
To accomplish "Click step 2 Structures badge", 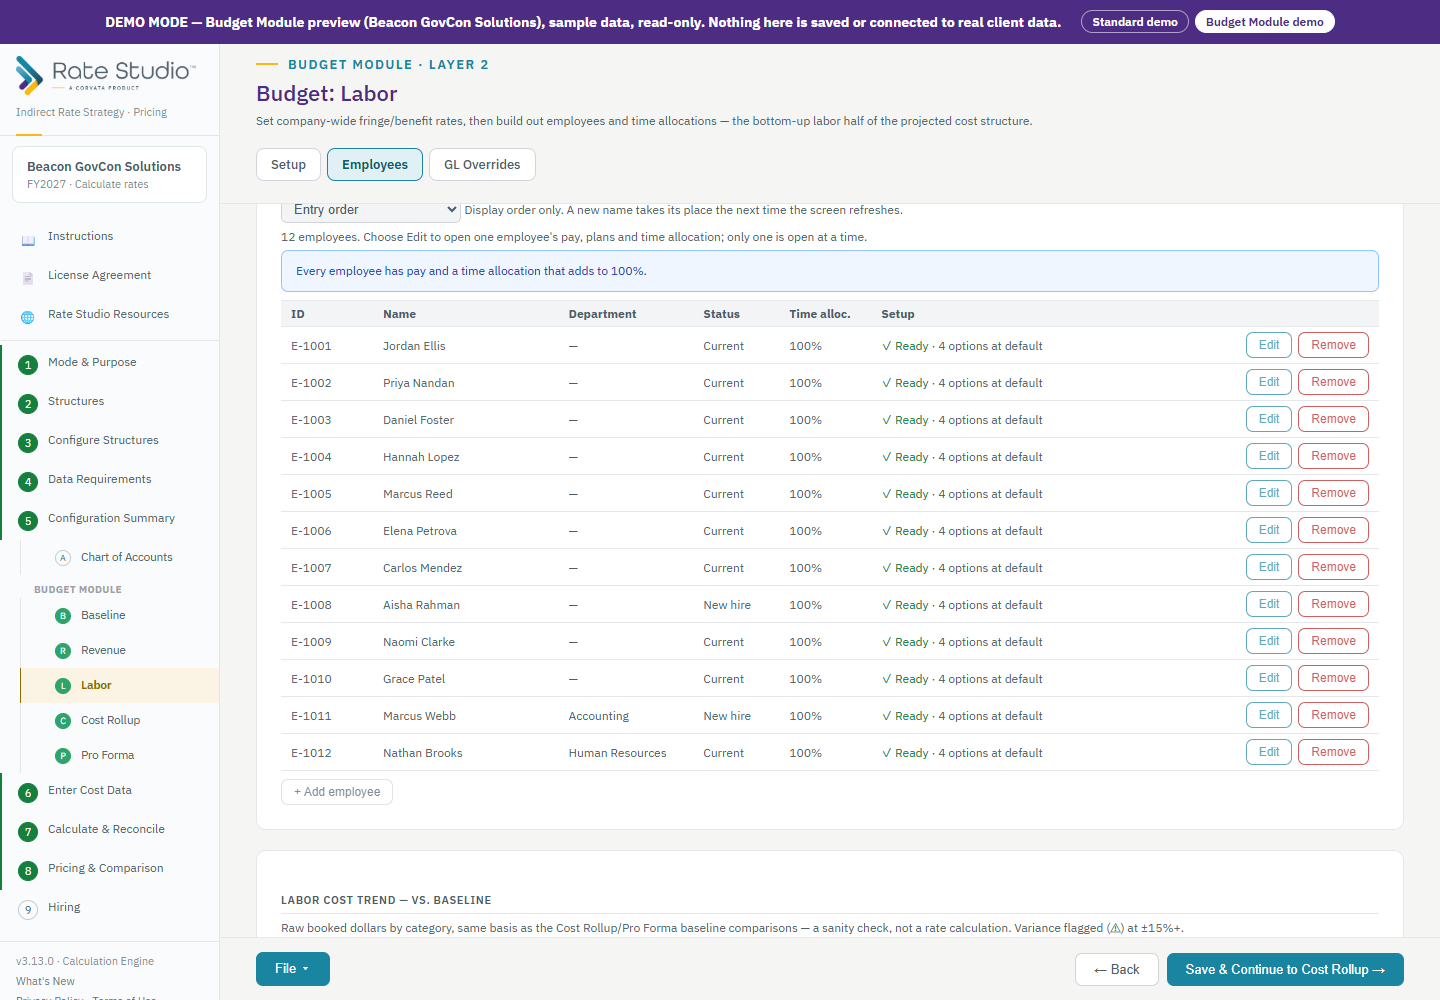I will tap(28, 404).
